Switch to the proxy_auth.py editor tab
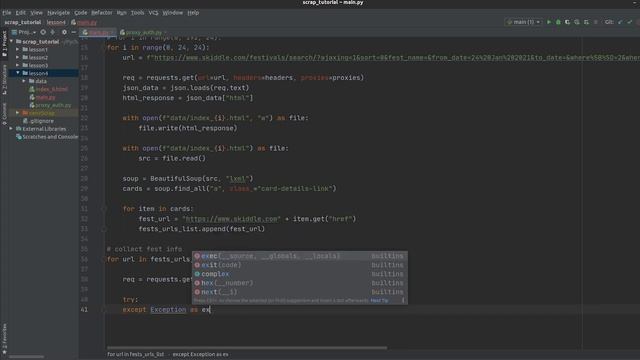Screen dimensions: 640x360 pos(143,32)
